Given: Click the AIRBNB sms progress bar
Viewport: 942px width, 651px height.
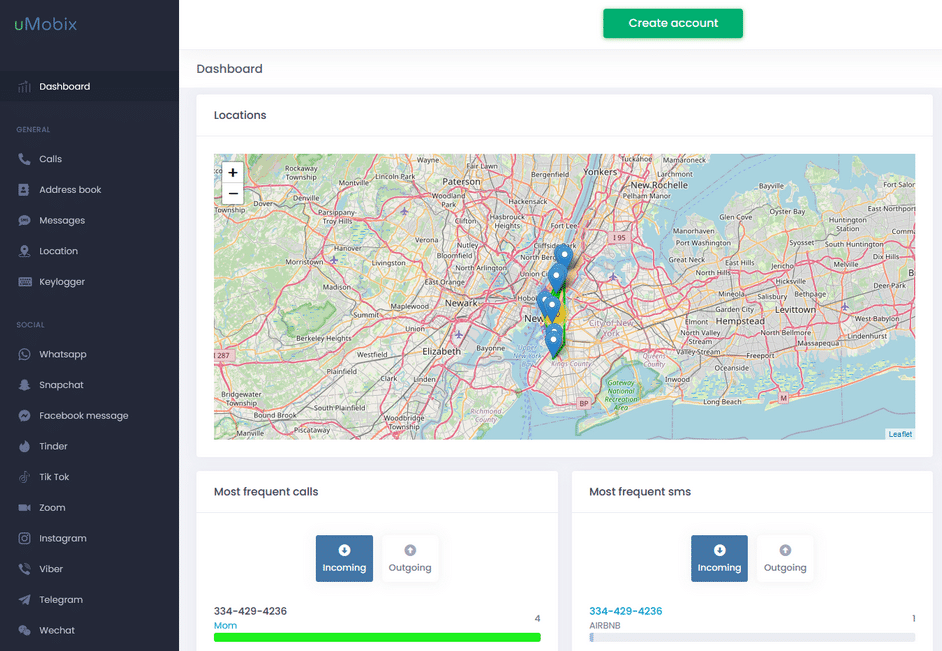Looking at the screenshot, I should pyautogui.click(x=752, y=637).
